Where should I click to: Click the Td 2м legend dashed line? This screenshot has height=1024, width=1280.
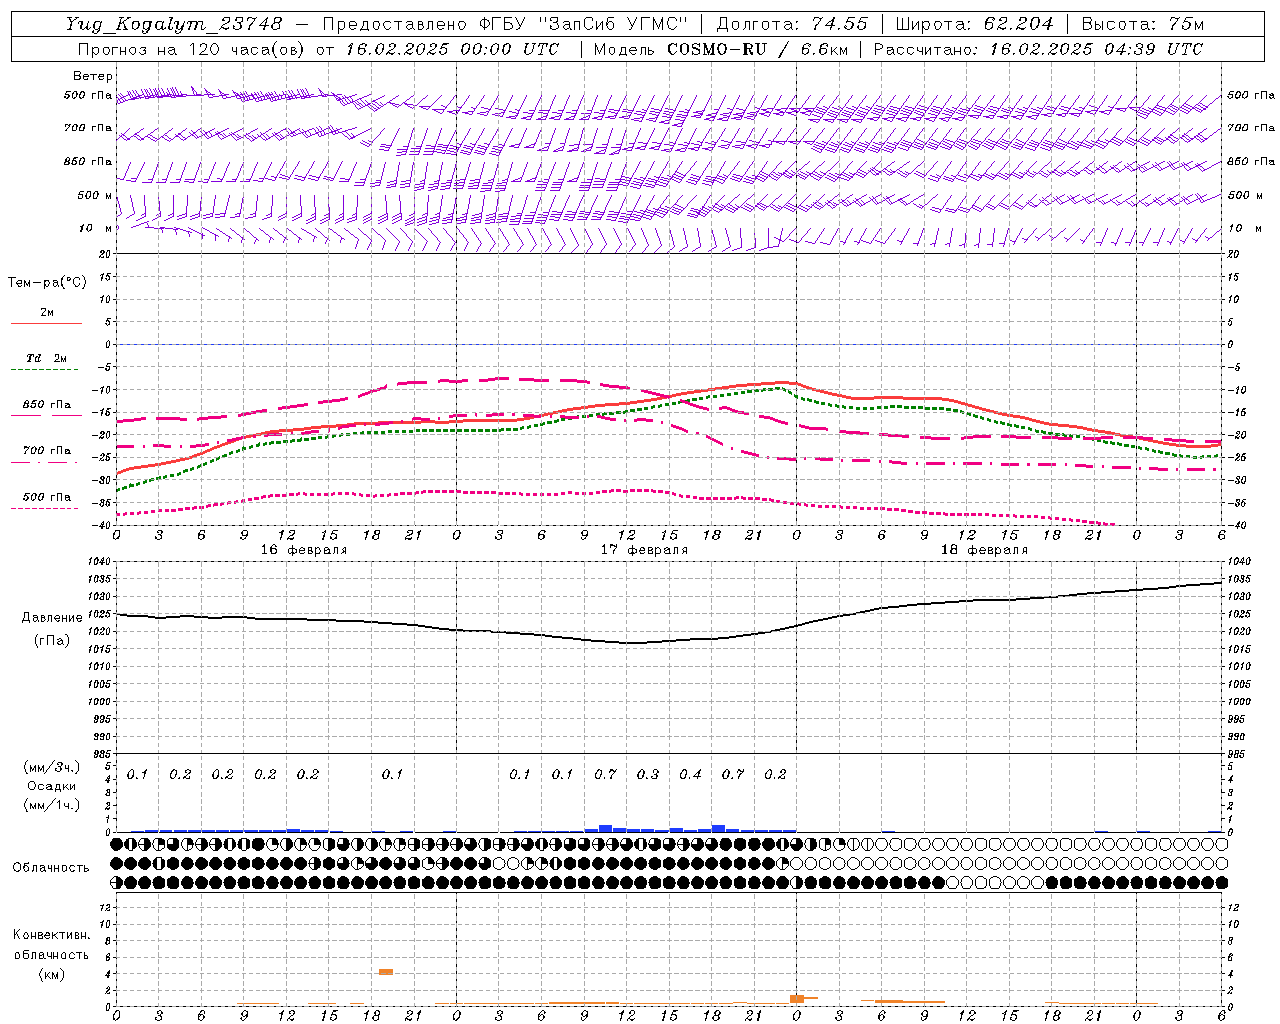44,370
